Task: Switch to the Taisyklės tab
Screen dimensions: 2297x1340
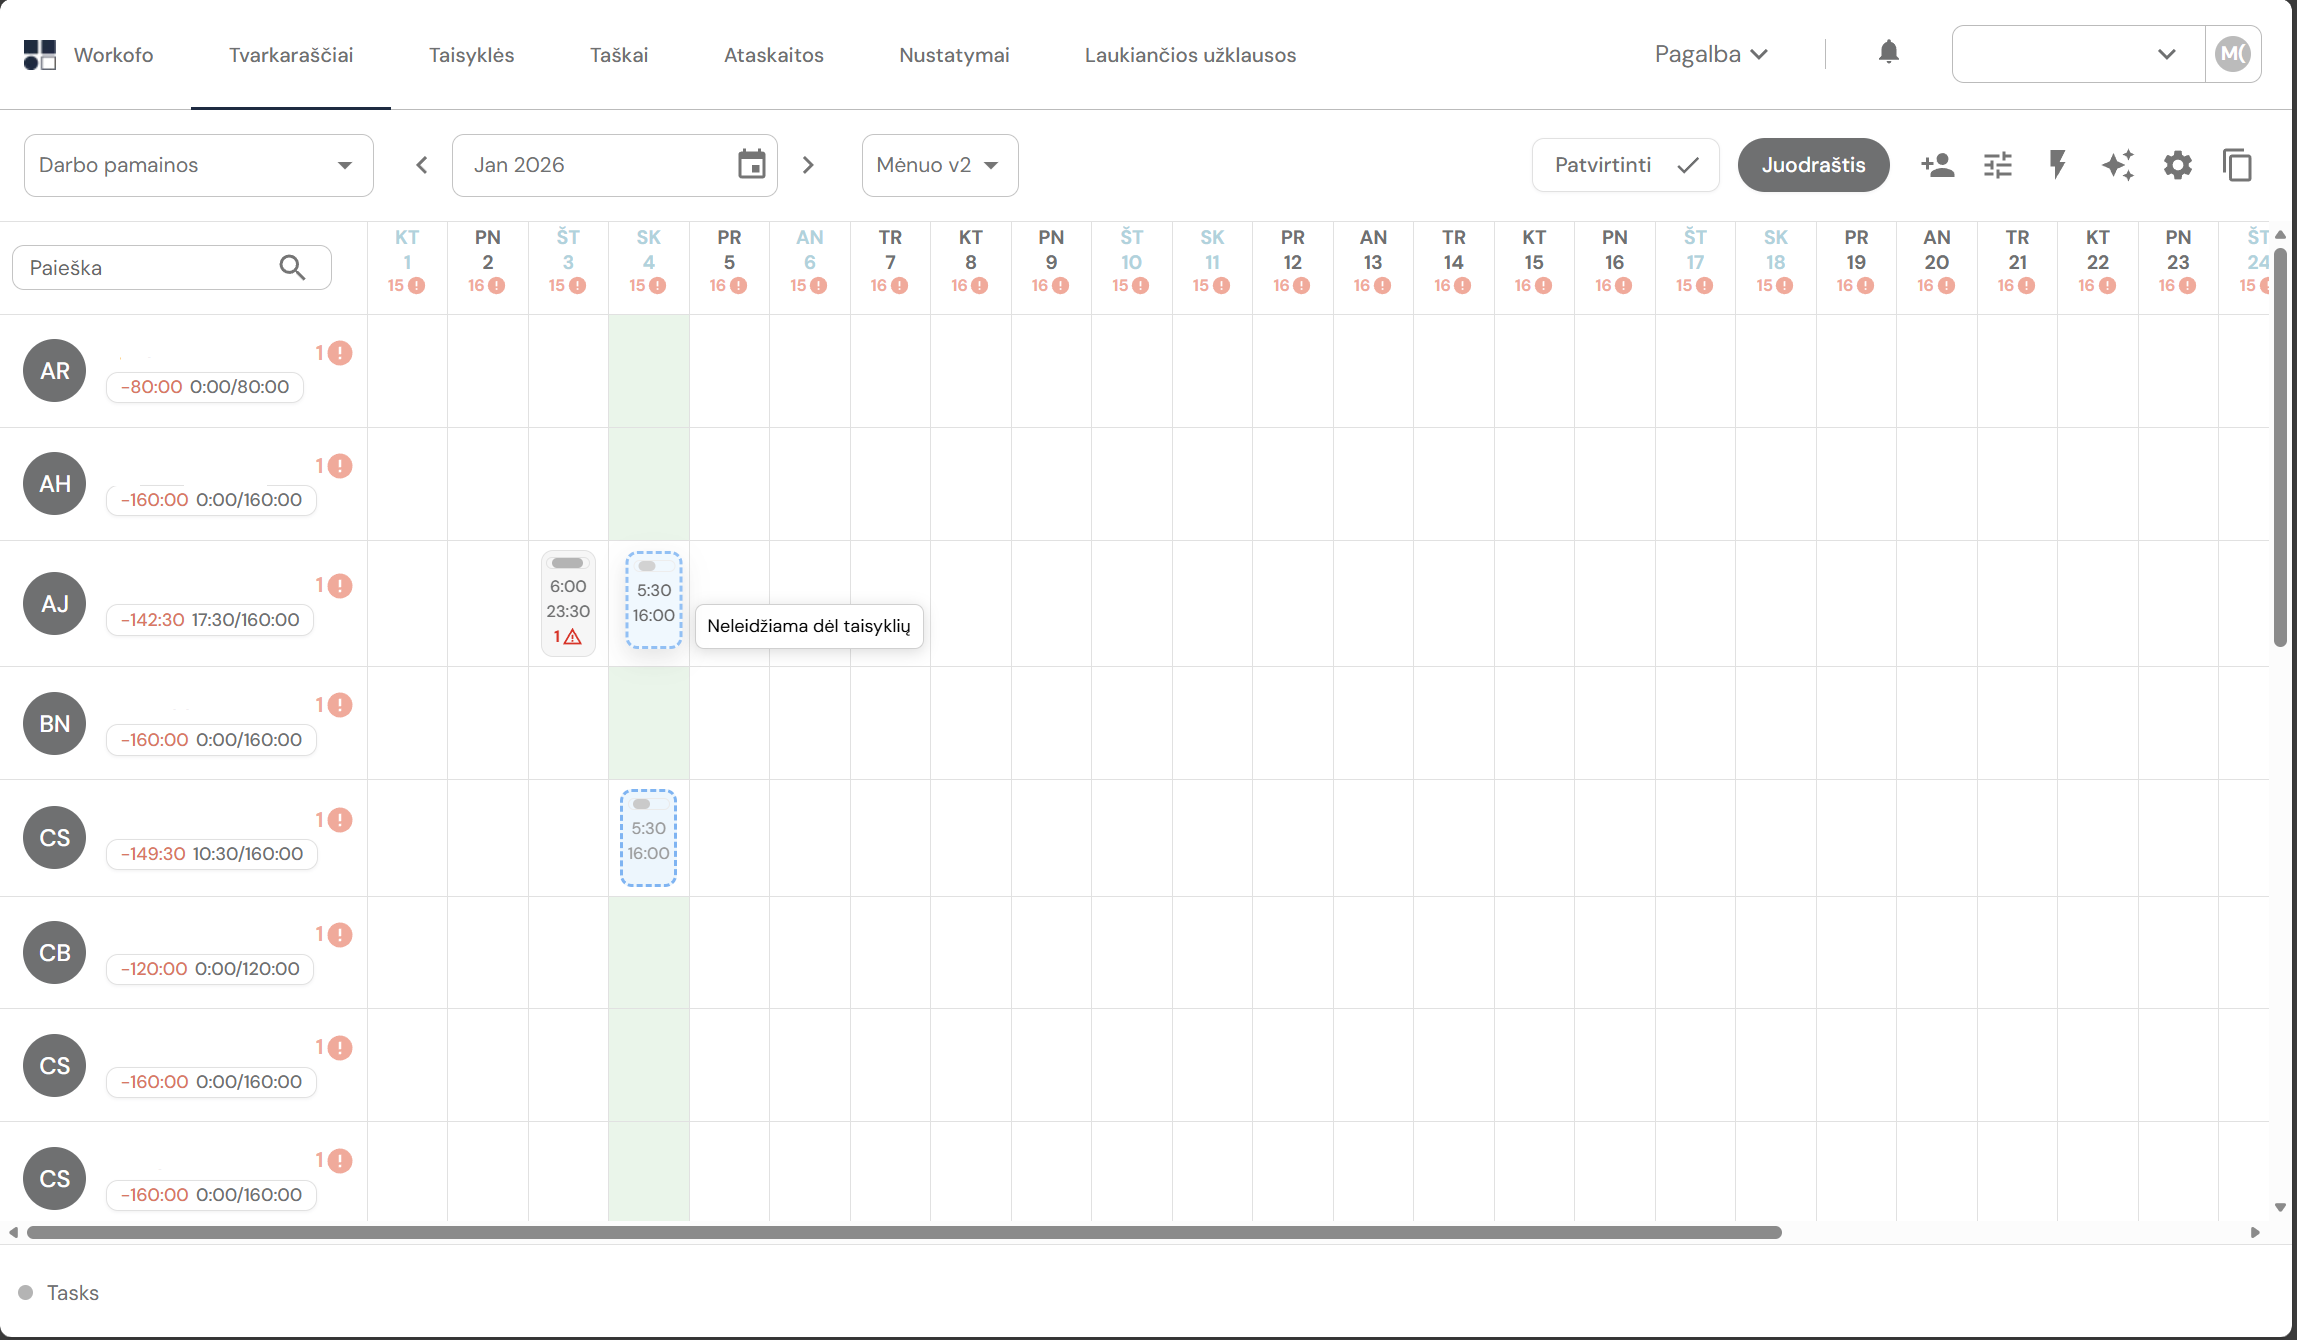Action: (471, 55)
